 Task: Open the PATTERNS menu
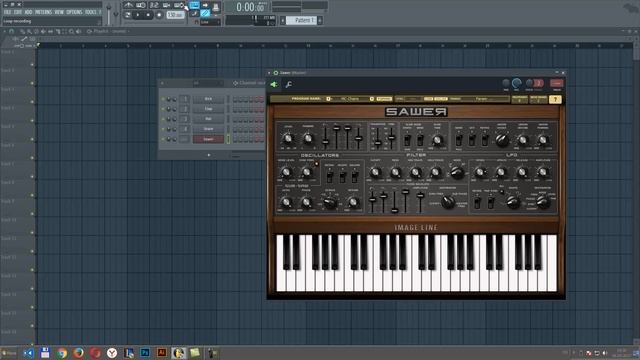(x=43, y=12)
